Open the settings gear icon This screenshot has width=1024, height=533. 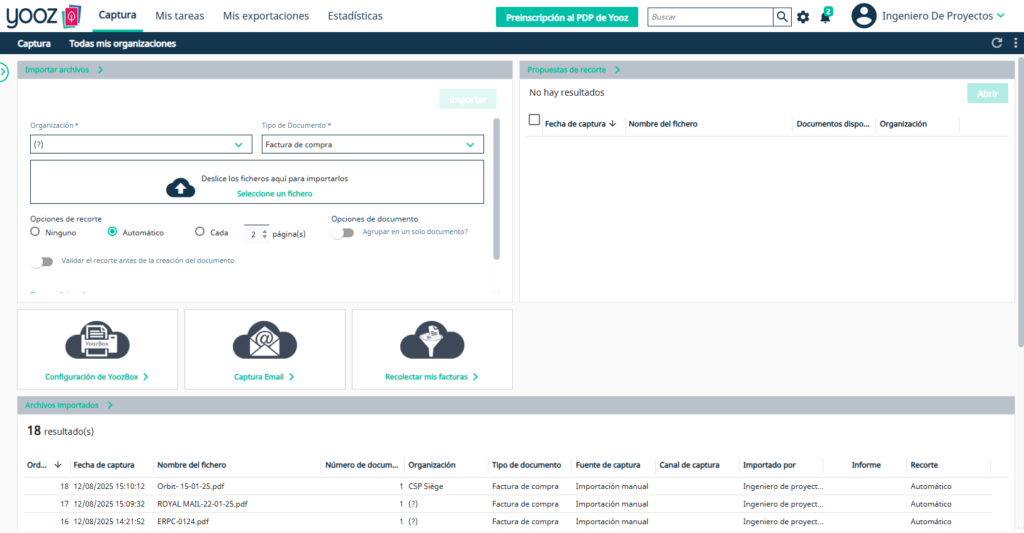click(803, 17)
